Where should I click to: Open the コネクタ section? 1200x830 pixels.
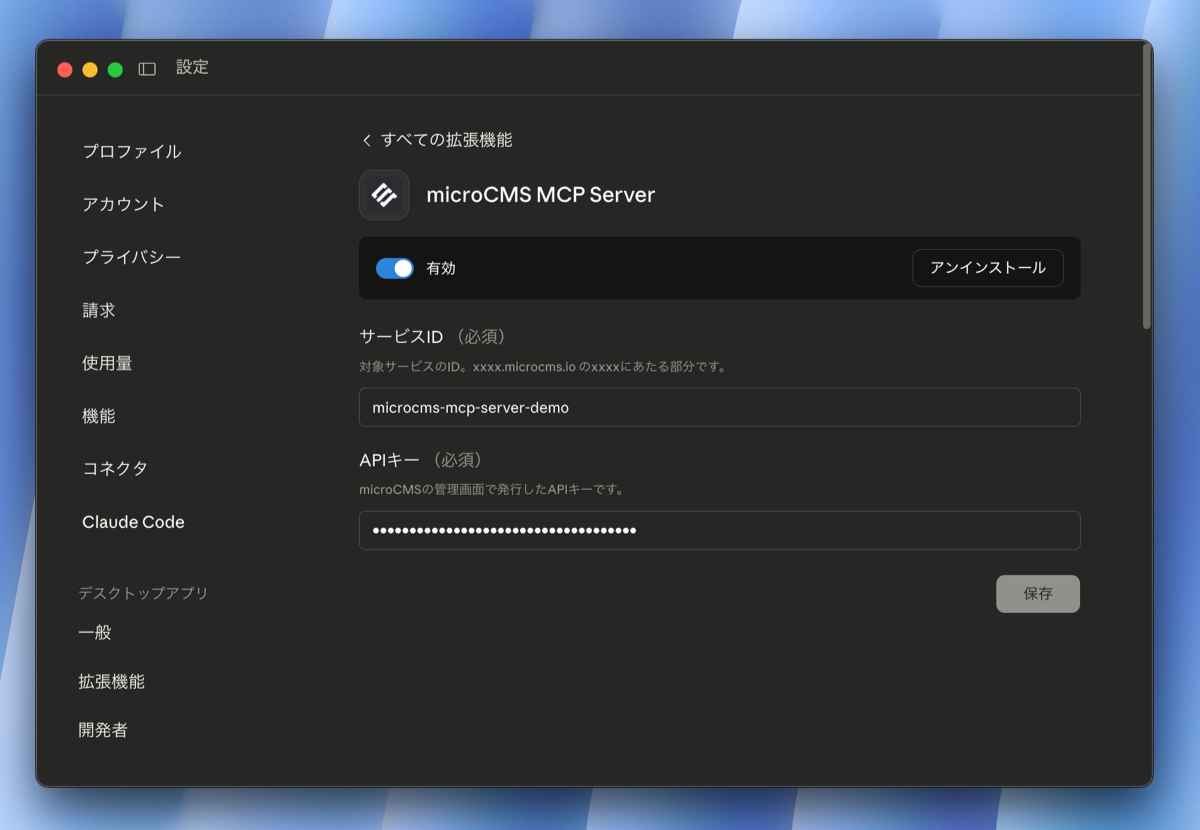pyautogui.click(x=115, y=468)
